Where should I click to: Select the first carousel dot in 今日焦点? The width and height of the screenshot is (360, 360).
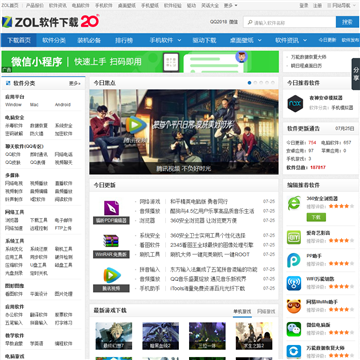[249, 83]
